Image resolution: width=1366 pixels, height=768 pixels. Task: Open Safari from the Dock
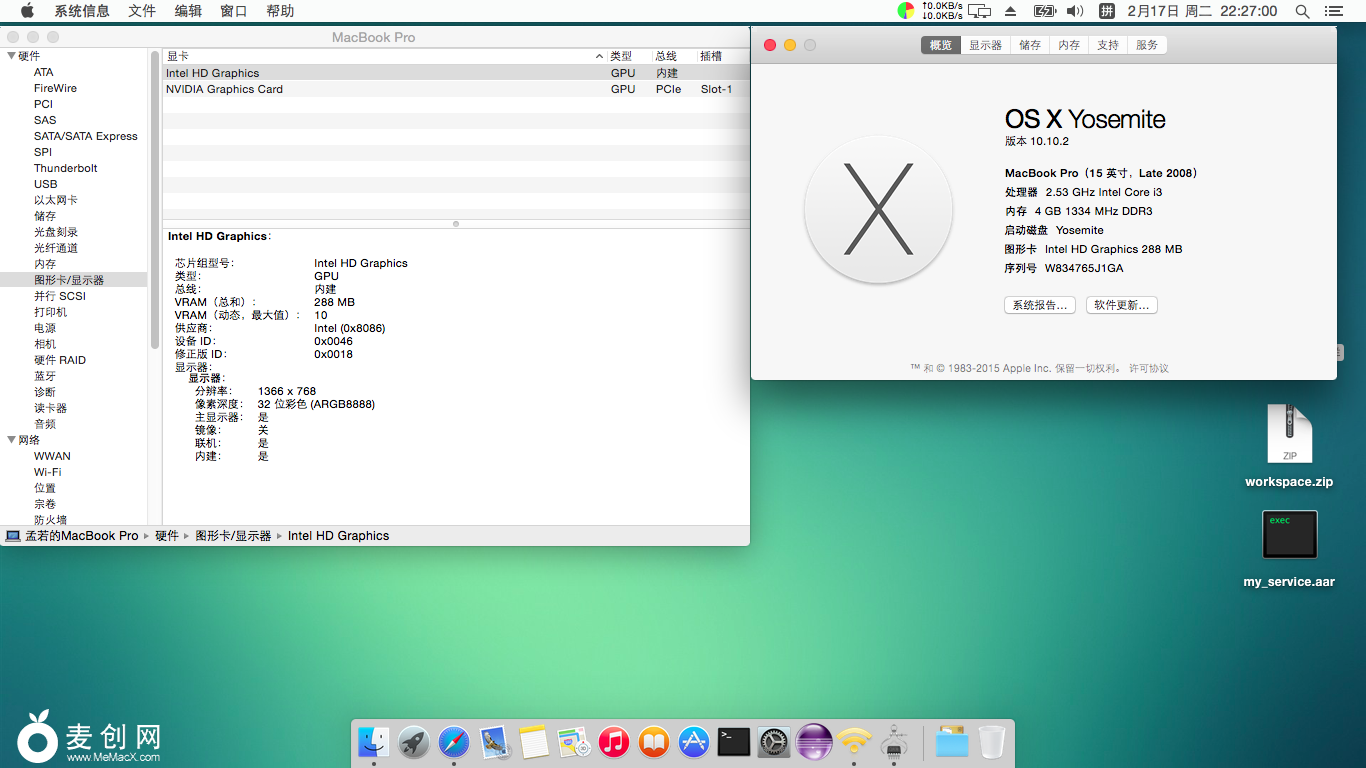[x=454, y=742]
